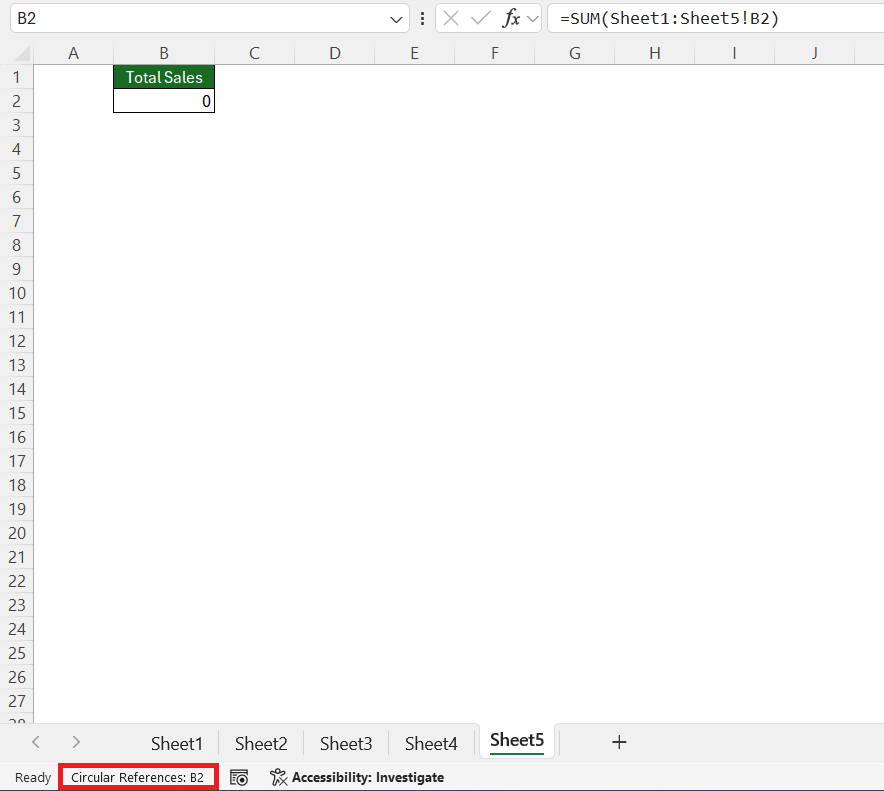This screenshot has height=791, width=884.
Task: Select column J header
Action: click(x=815, y=54)
